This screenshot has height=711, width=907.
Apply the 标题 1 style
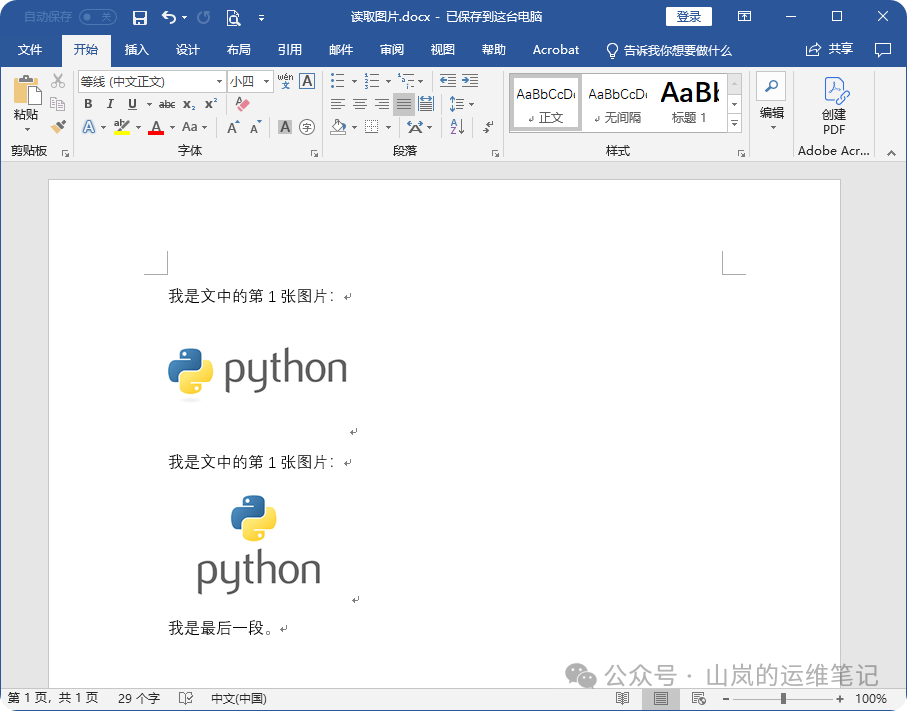689,104
